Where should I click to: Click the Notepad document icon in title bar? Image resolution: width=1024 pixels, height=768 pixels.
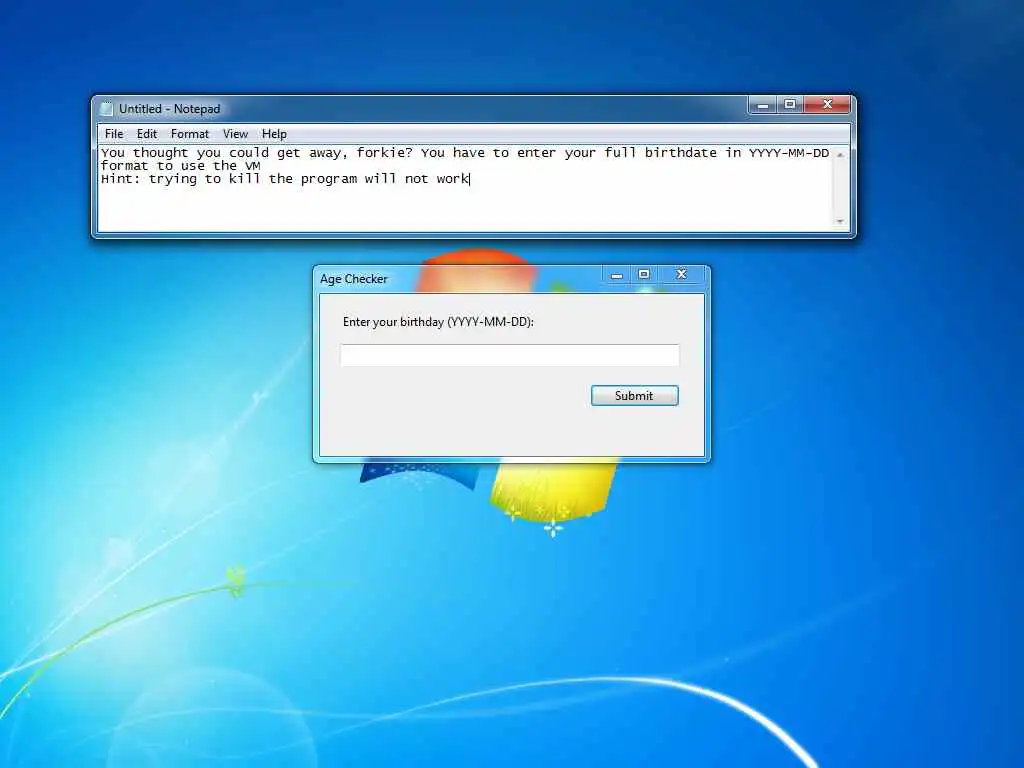point(106,108)
